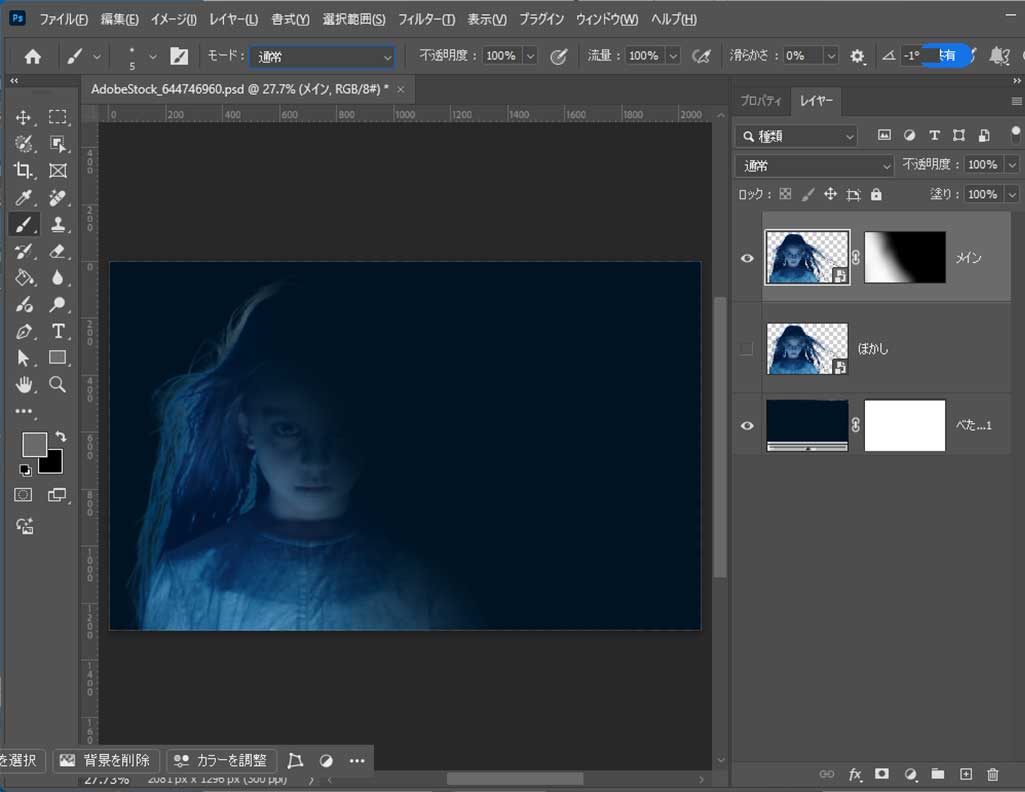Open the layer filter 種類 dropdown

(796, 136)
